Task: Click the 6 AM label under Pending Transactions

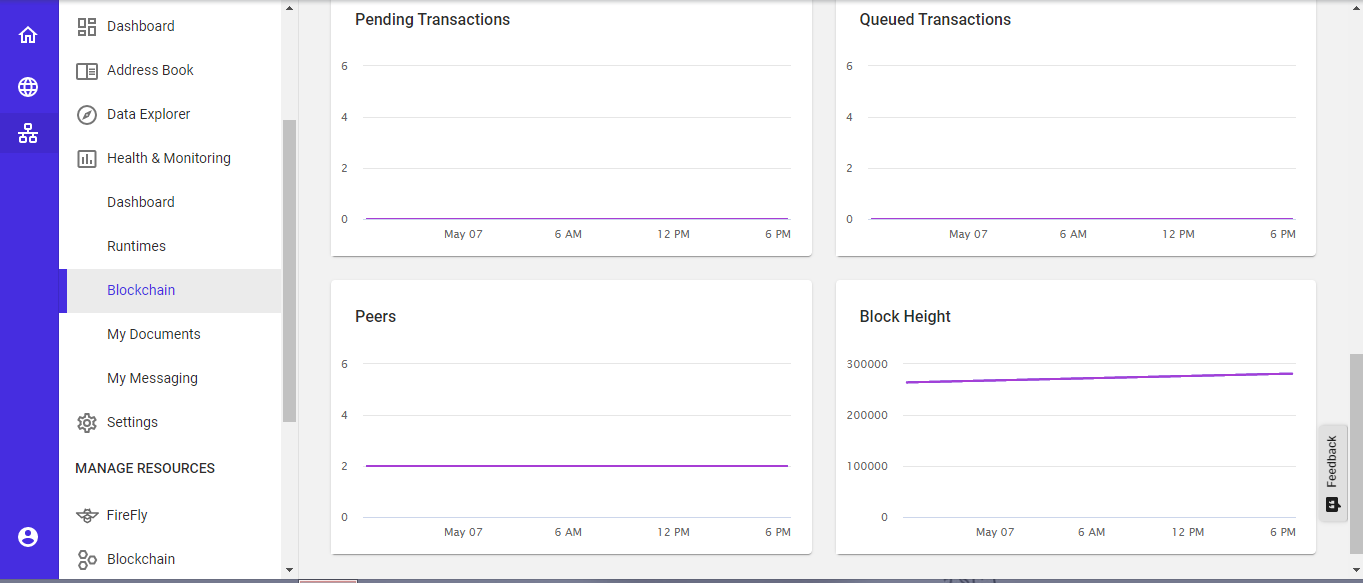Action: [x=568, y=234]
